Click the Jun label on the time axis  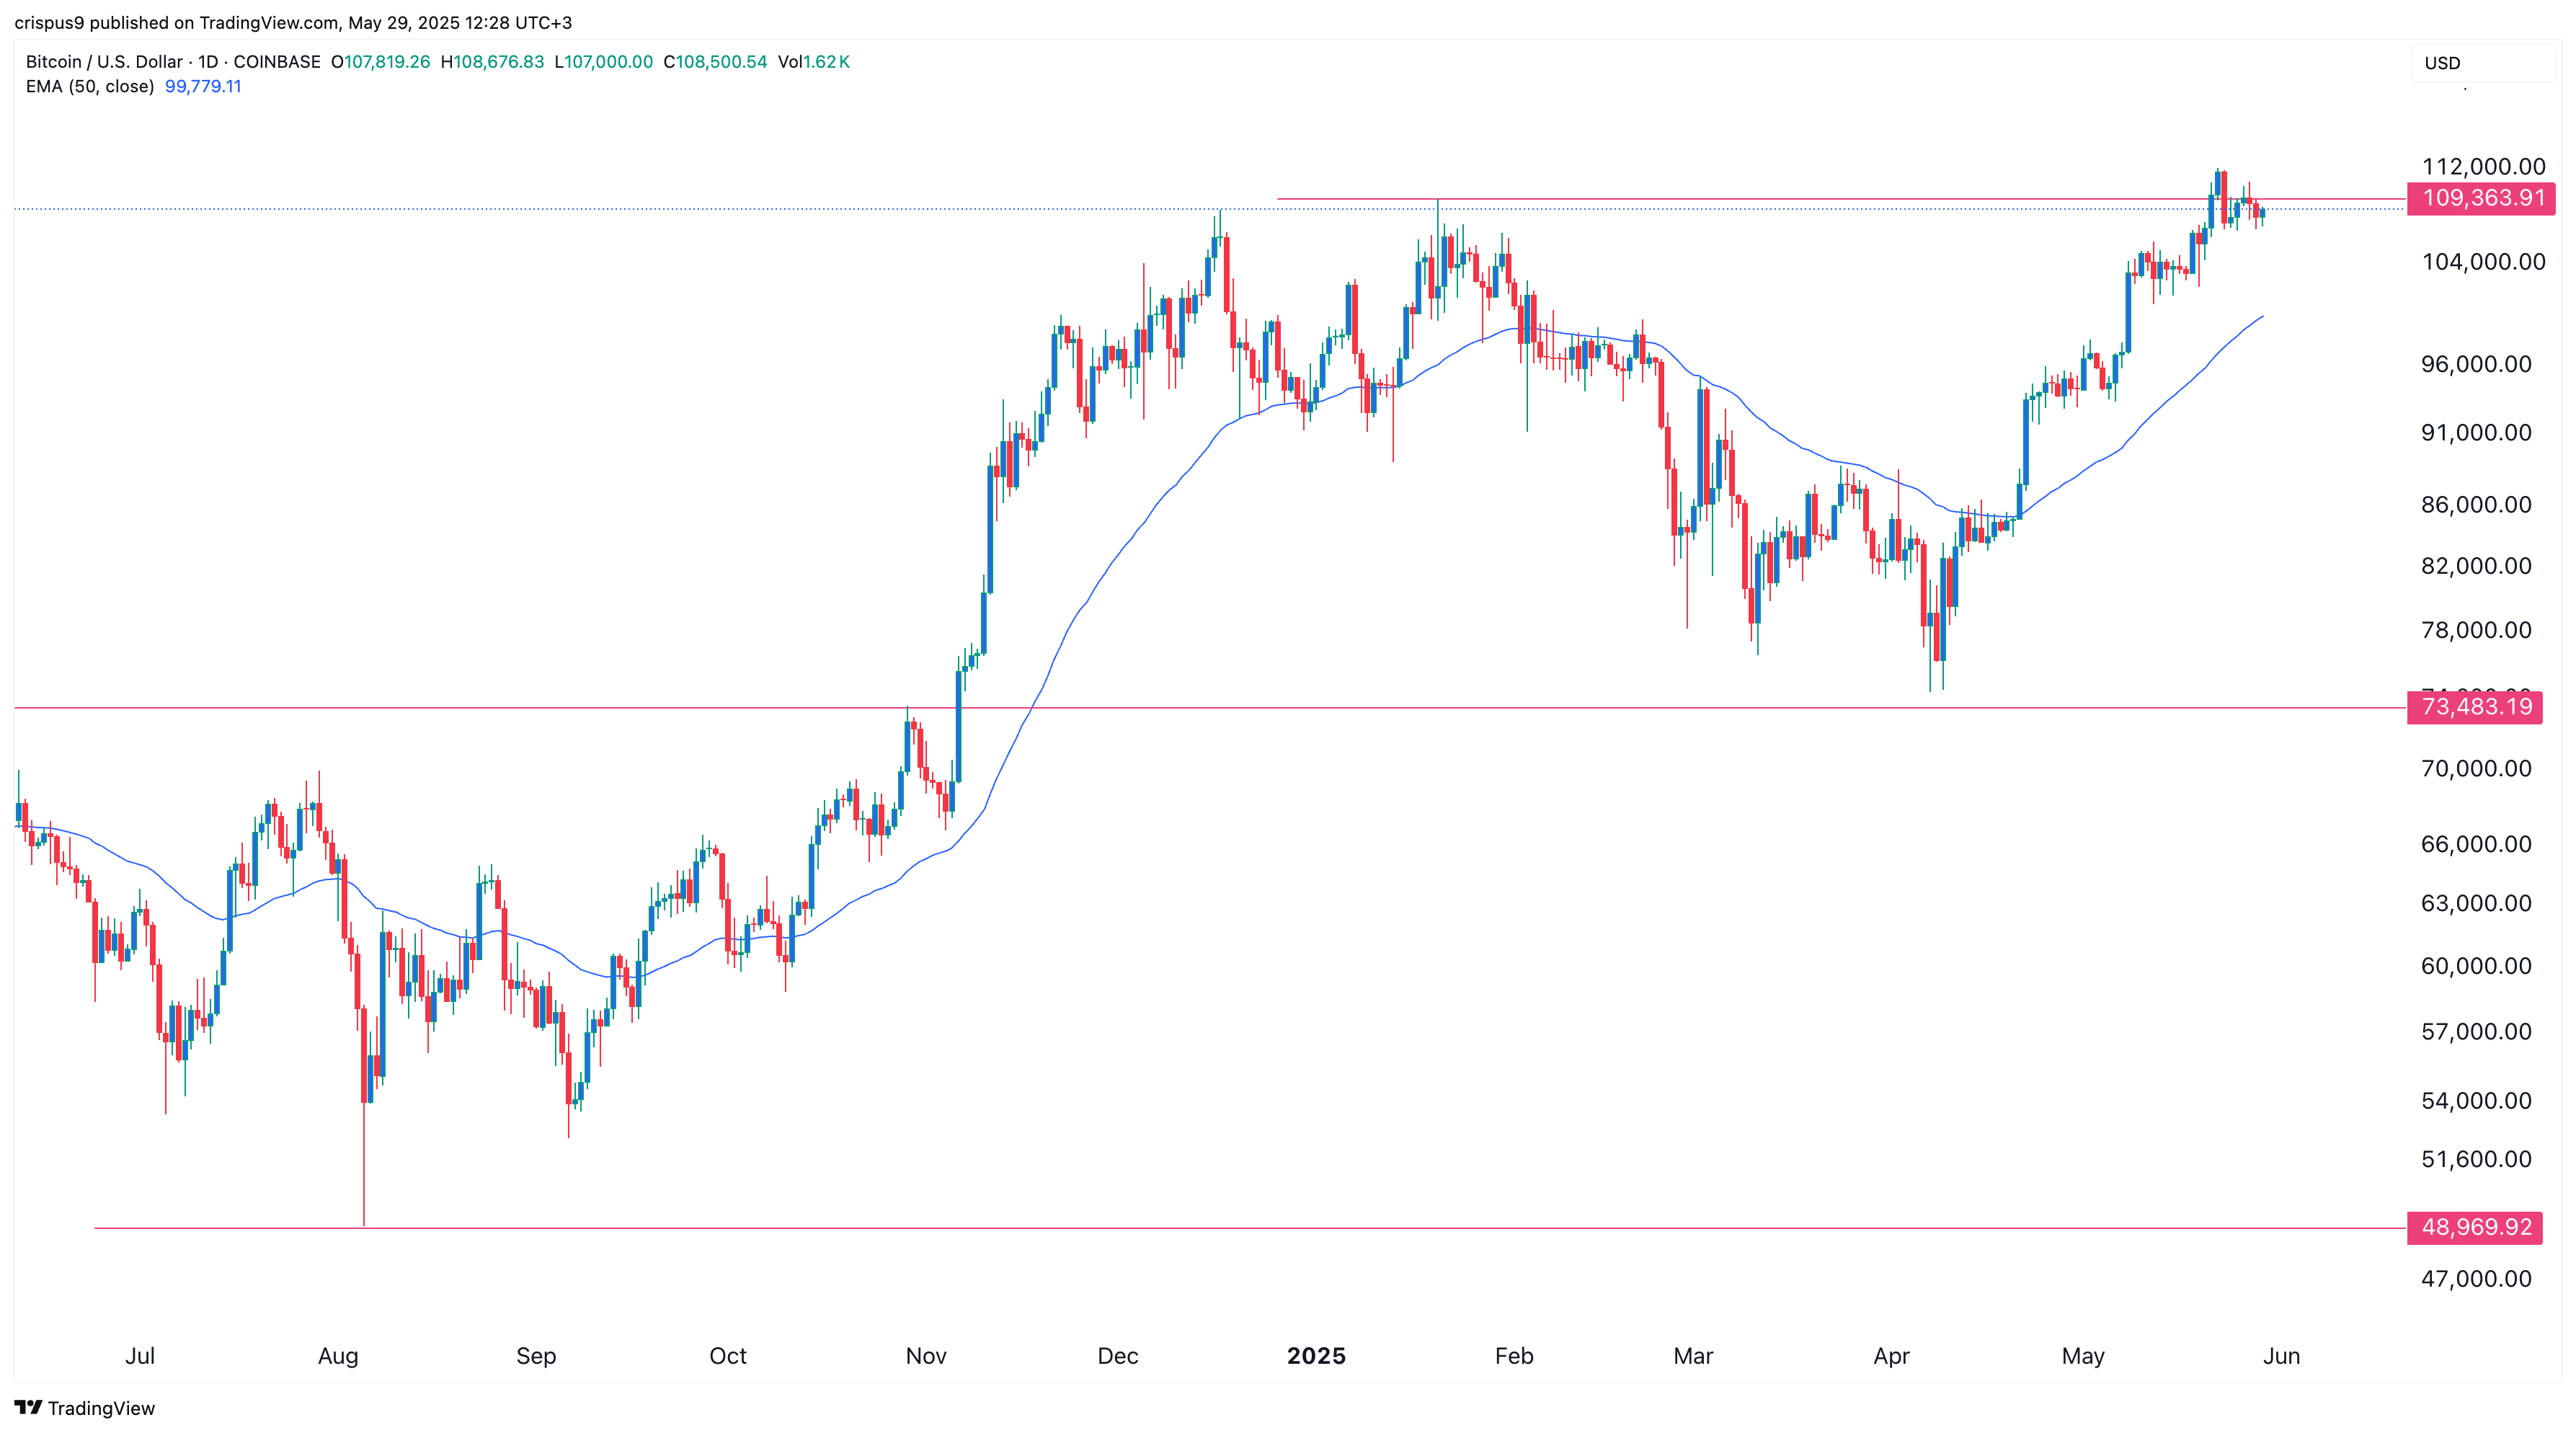click(x=2281, y=1356)
